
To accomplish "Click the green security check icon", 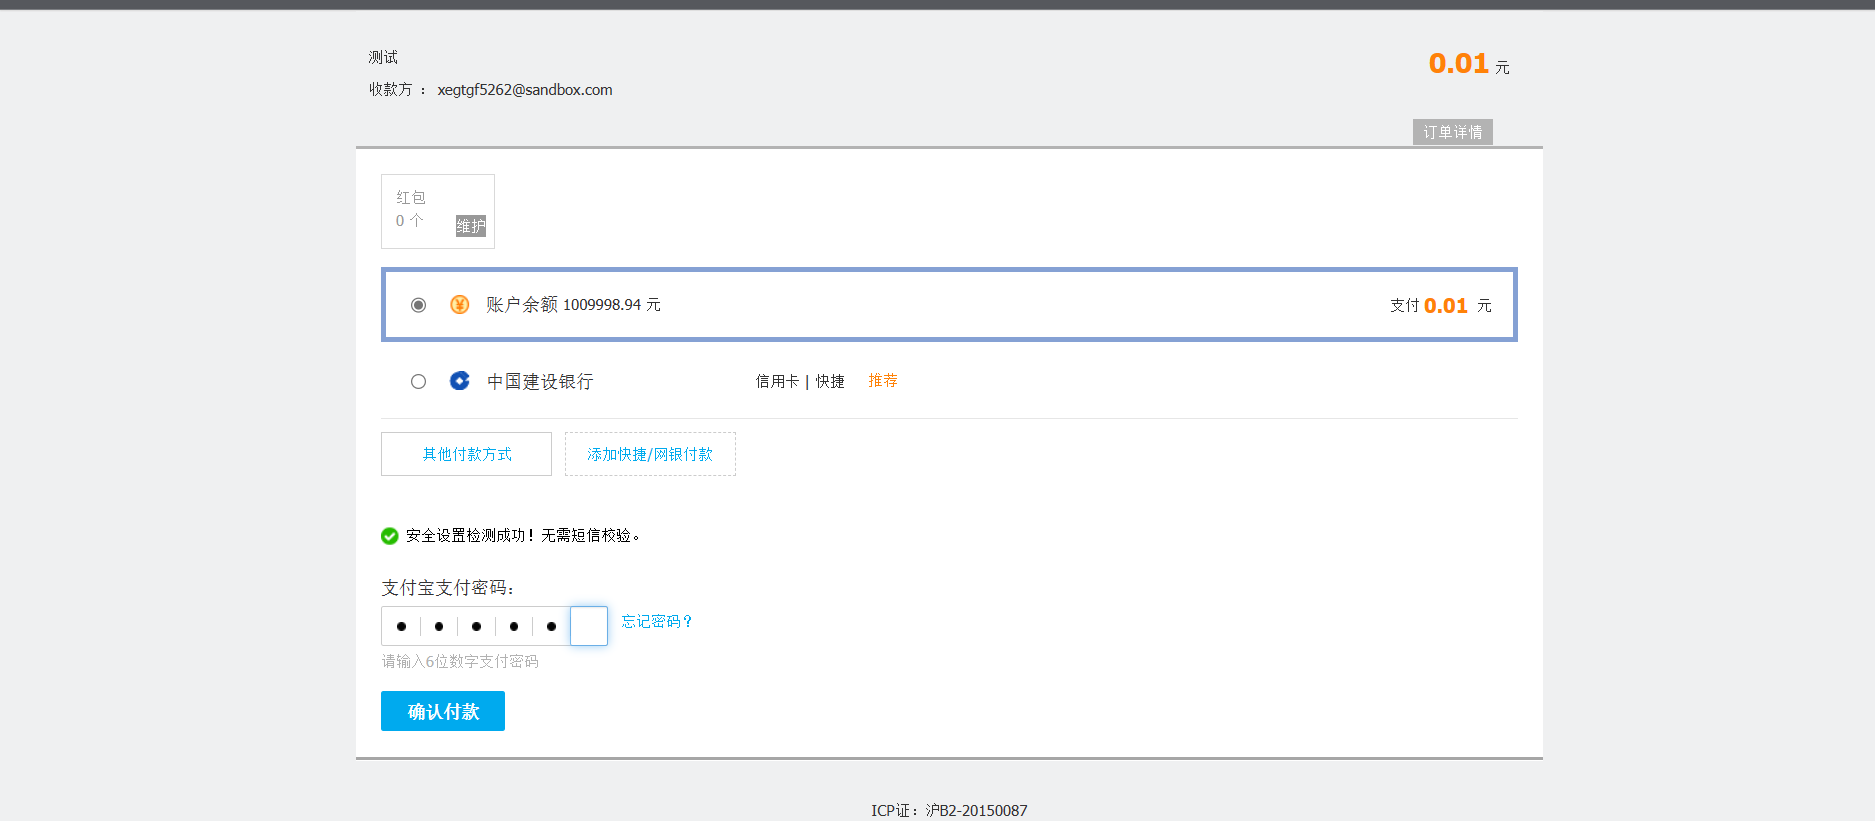I will (x=390, y=536).
